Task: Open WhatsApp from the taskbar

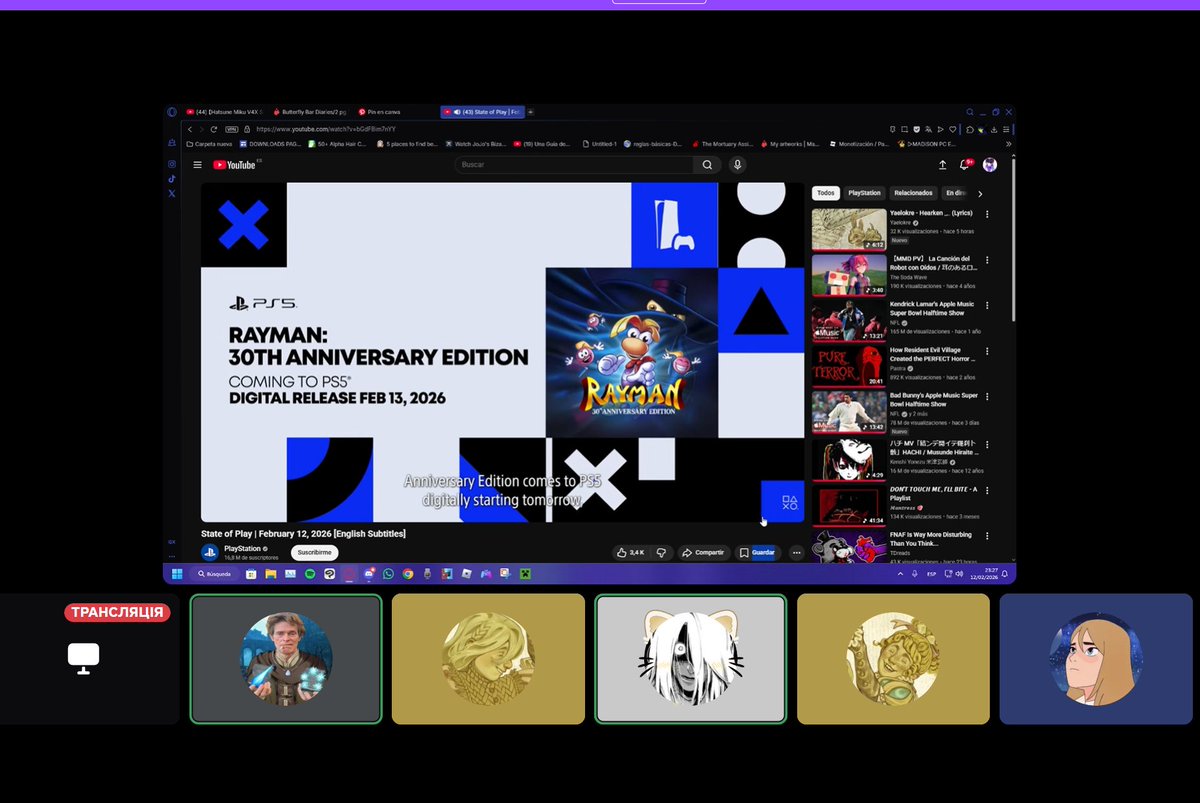Action: pyautogui.click(x=388, y=574)
